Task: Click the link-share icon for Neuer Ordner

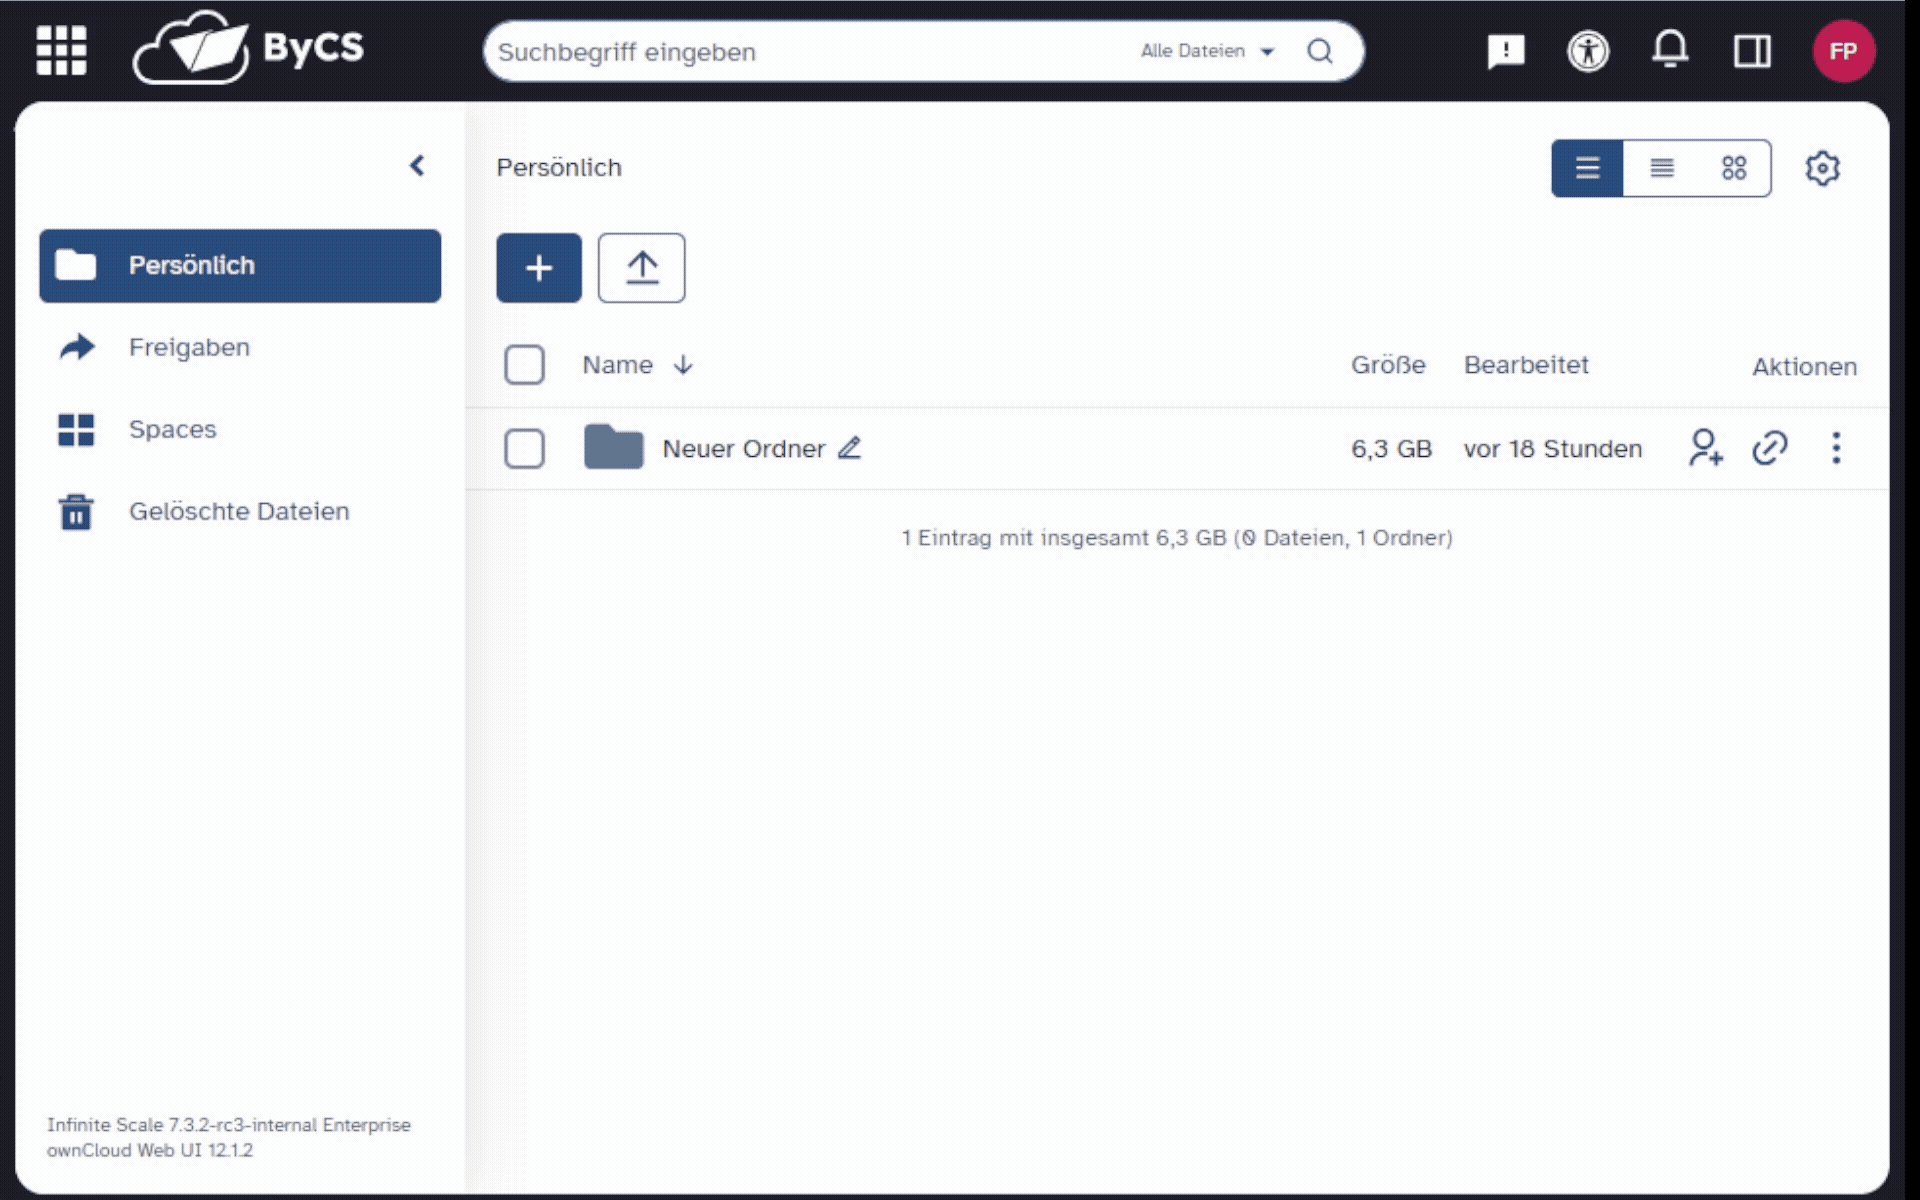Action: click(x=1769, y=448)
